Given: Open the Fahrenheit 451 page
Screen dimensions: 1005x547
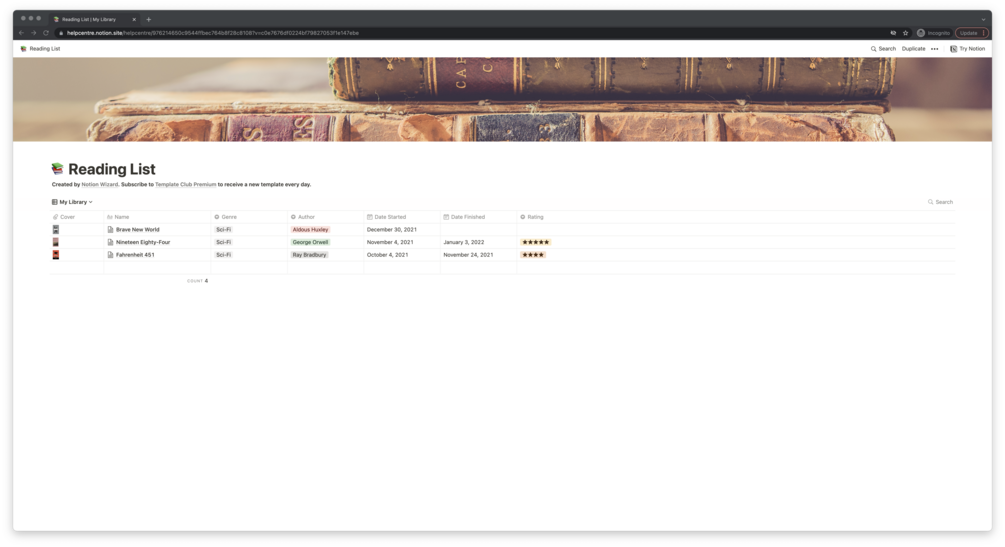Looking at the screenshot, I should [x=135, y=255].
